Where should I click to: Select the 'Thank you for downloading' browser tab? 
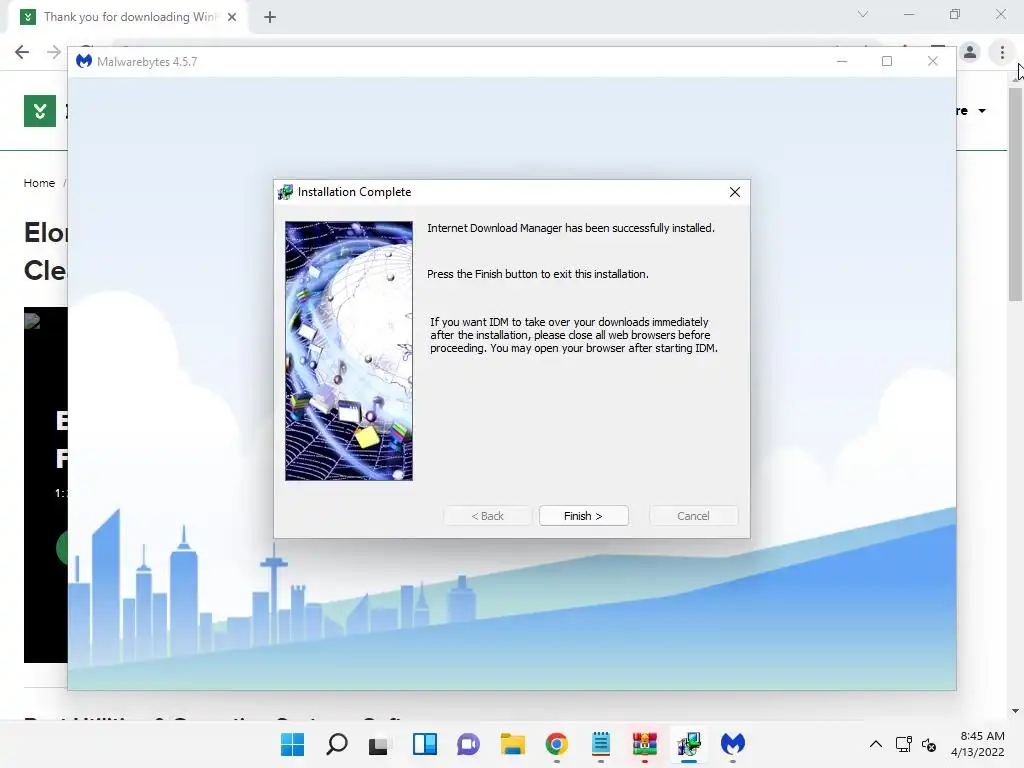pos(128,17)
